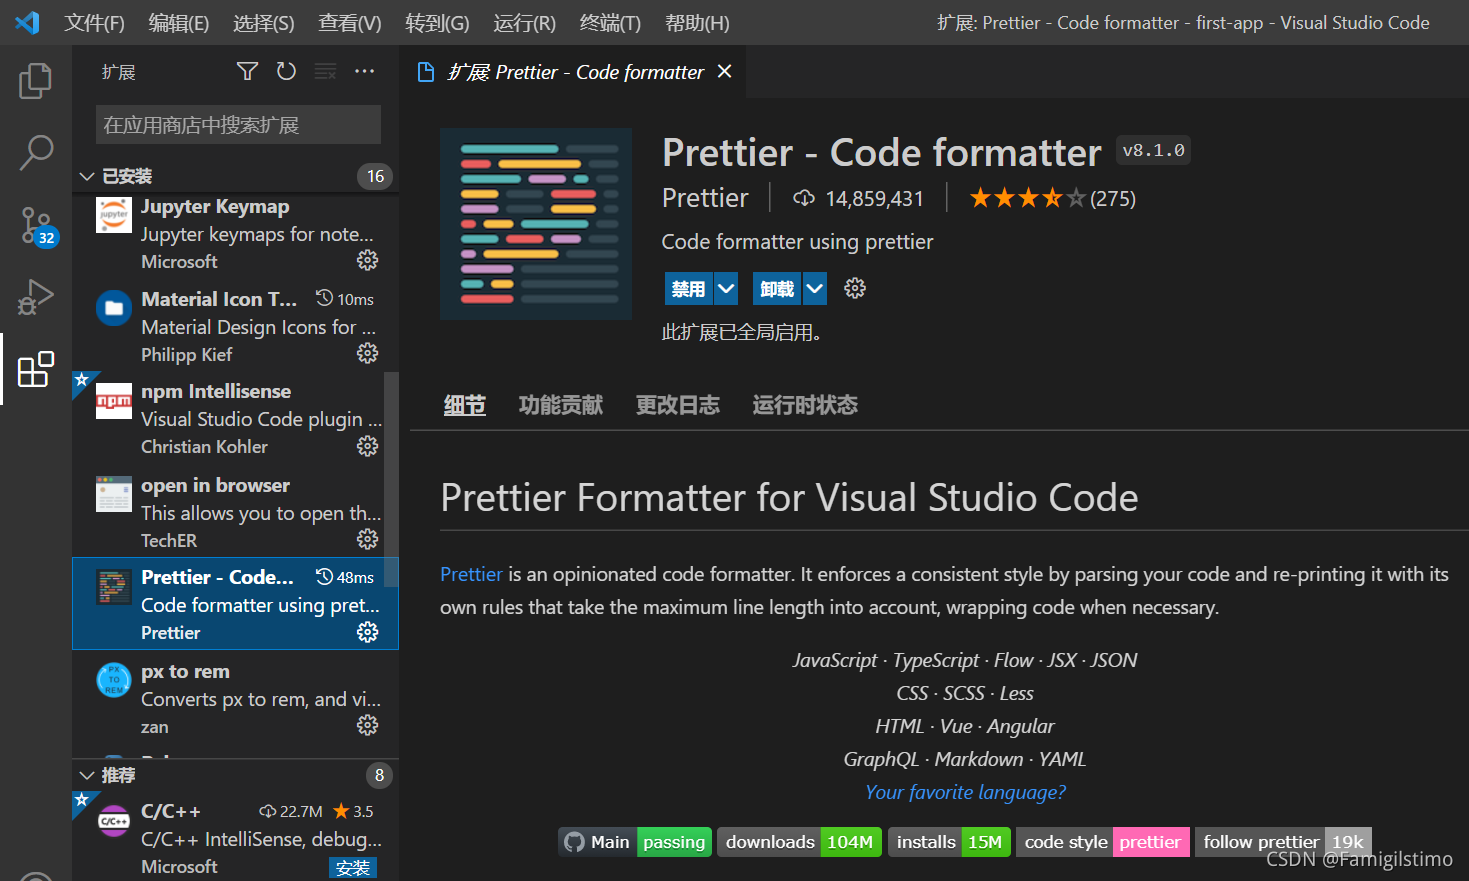
Task: Open the Search sidebar icon
Action: pos(35,152)
